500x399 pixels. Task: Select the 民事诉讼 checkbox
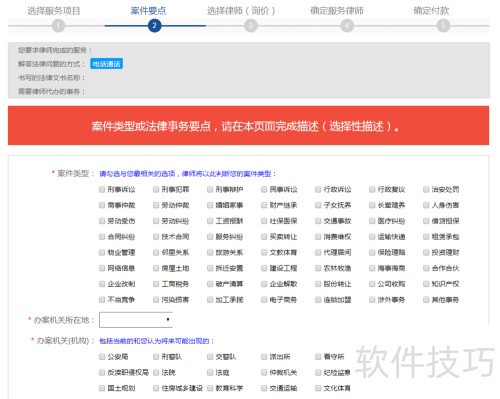[264, 189]
